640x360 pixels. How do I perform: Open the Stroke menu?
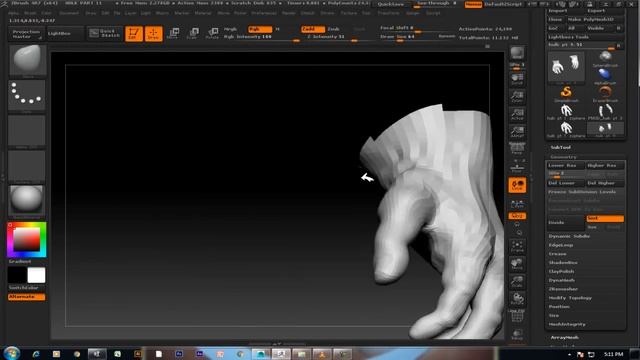[327, 13]
